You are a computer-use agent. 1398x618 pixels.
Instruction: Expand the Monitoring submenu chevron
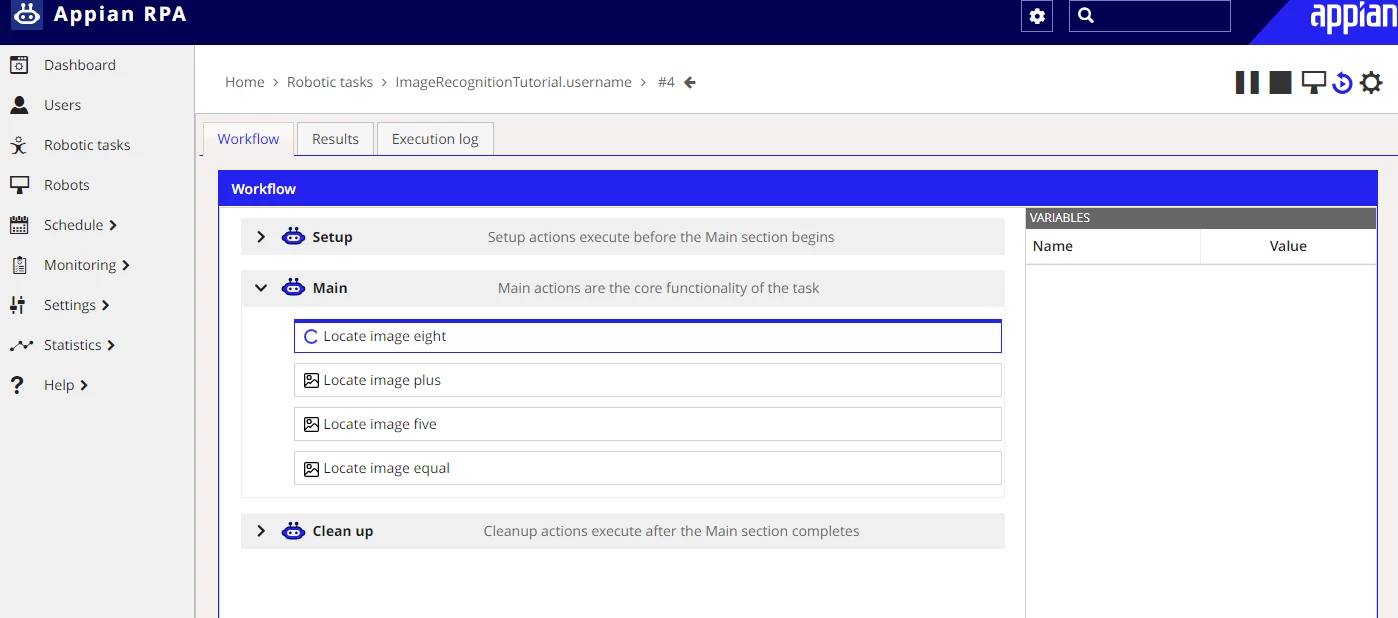tap(126, 265)
